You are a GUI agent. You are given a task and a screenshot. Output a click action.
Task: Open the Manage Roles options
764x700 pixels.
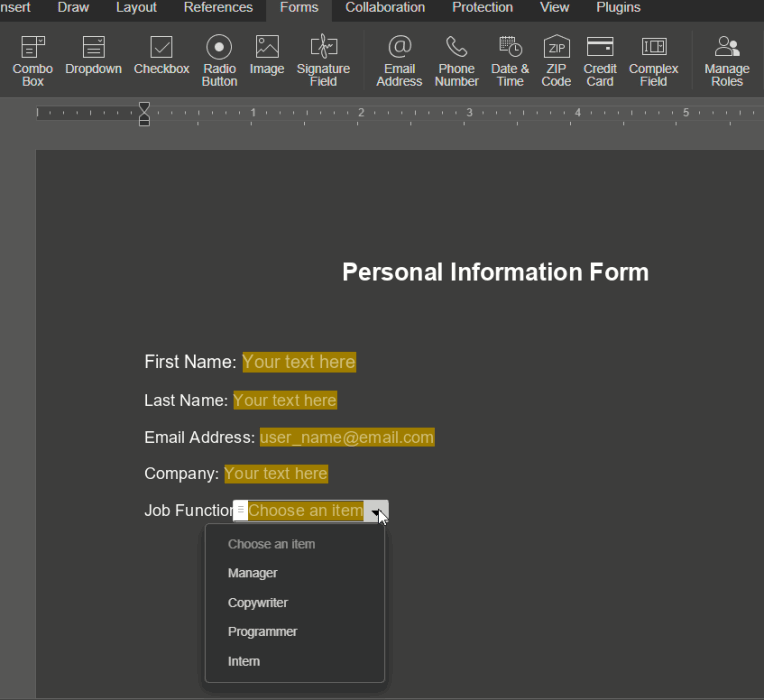727,61
